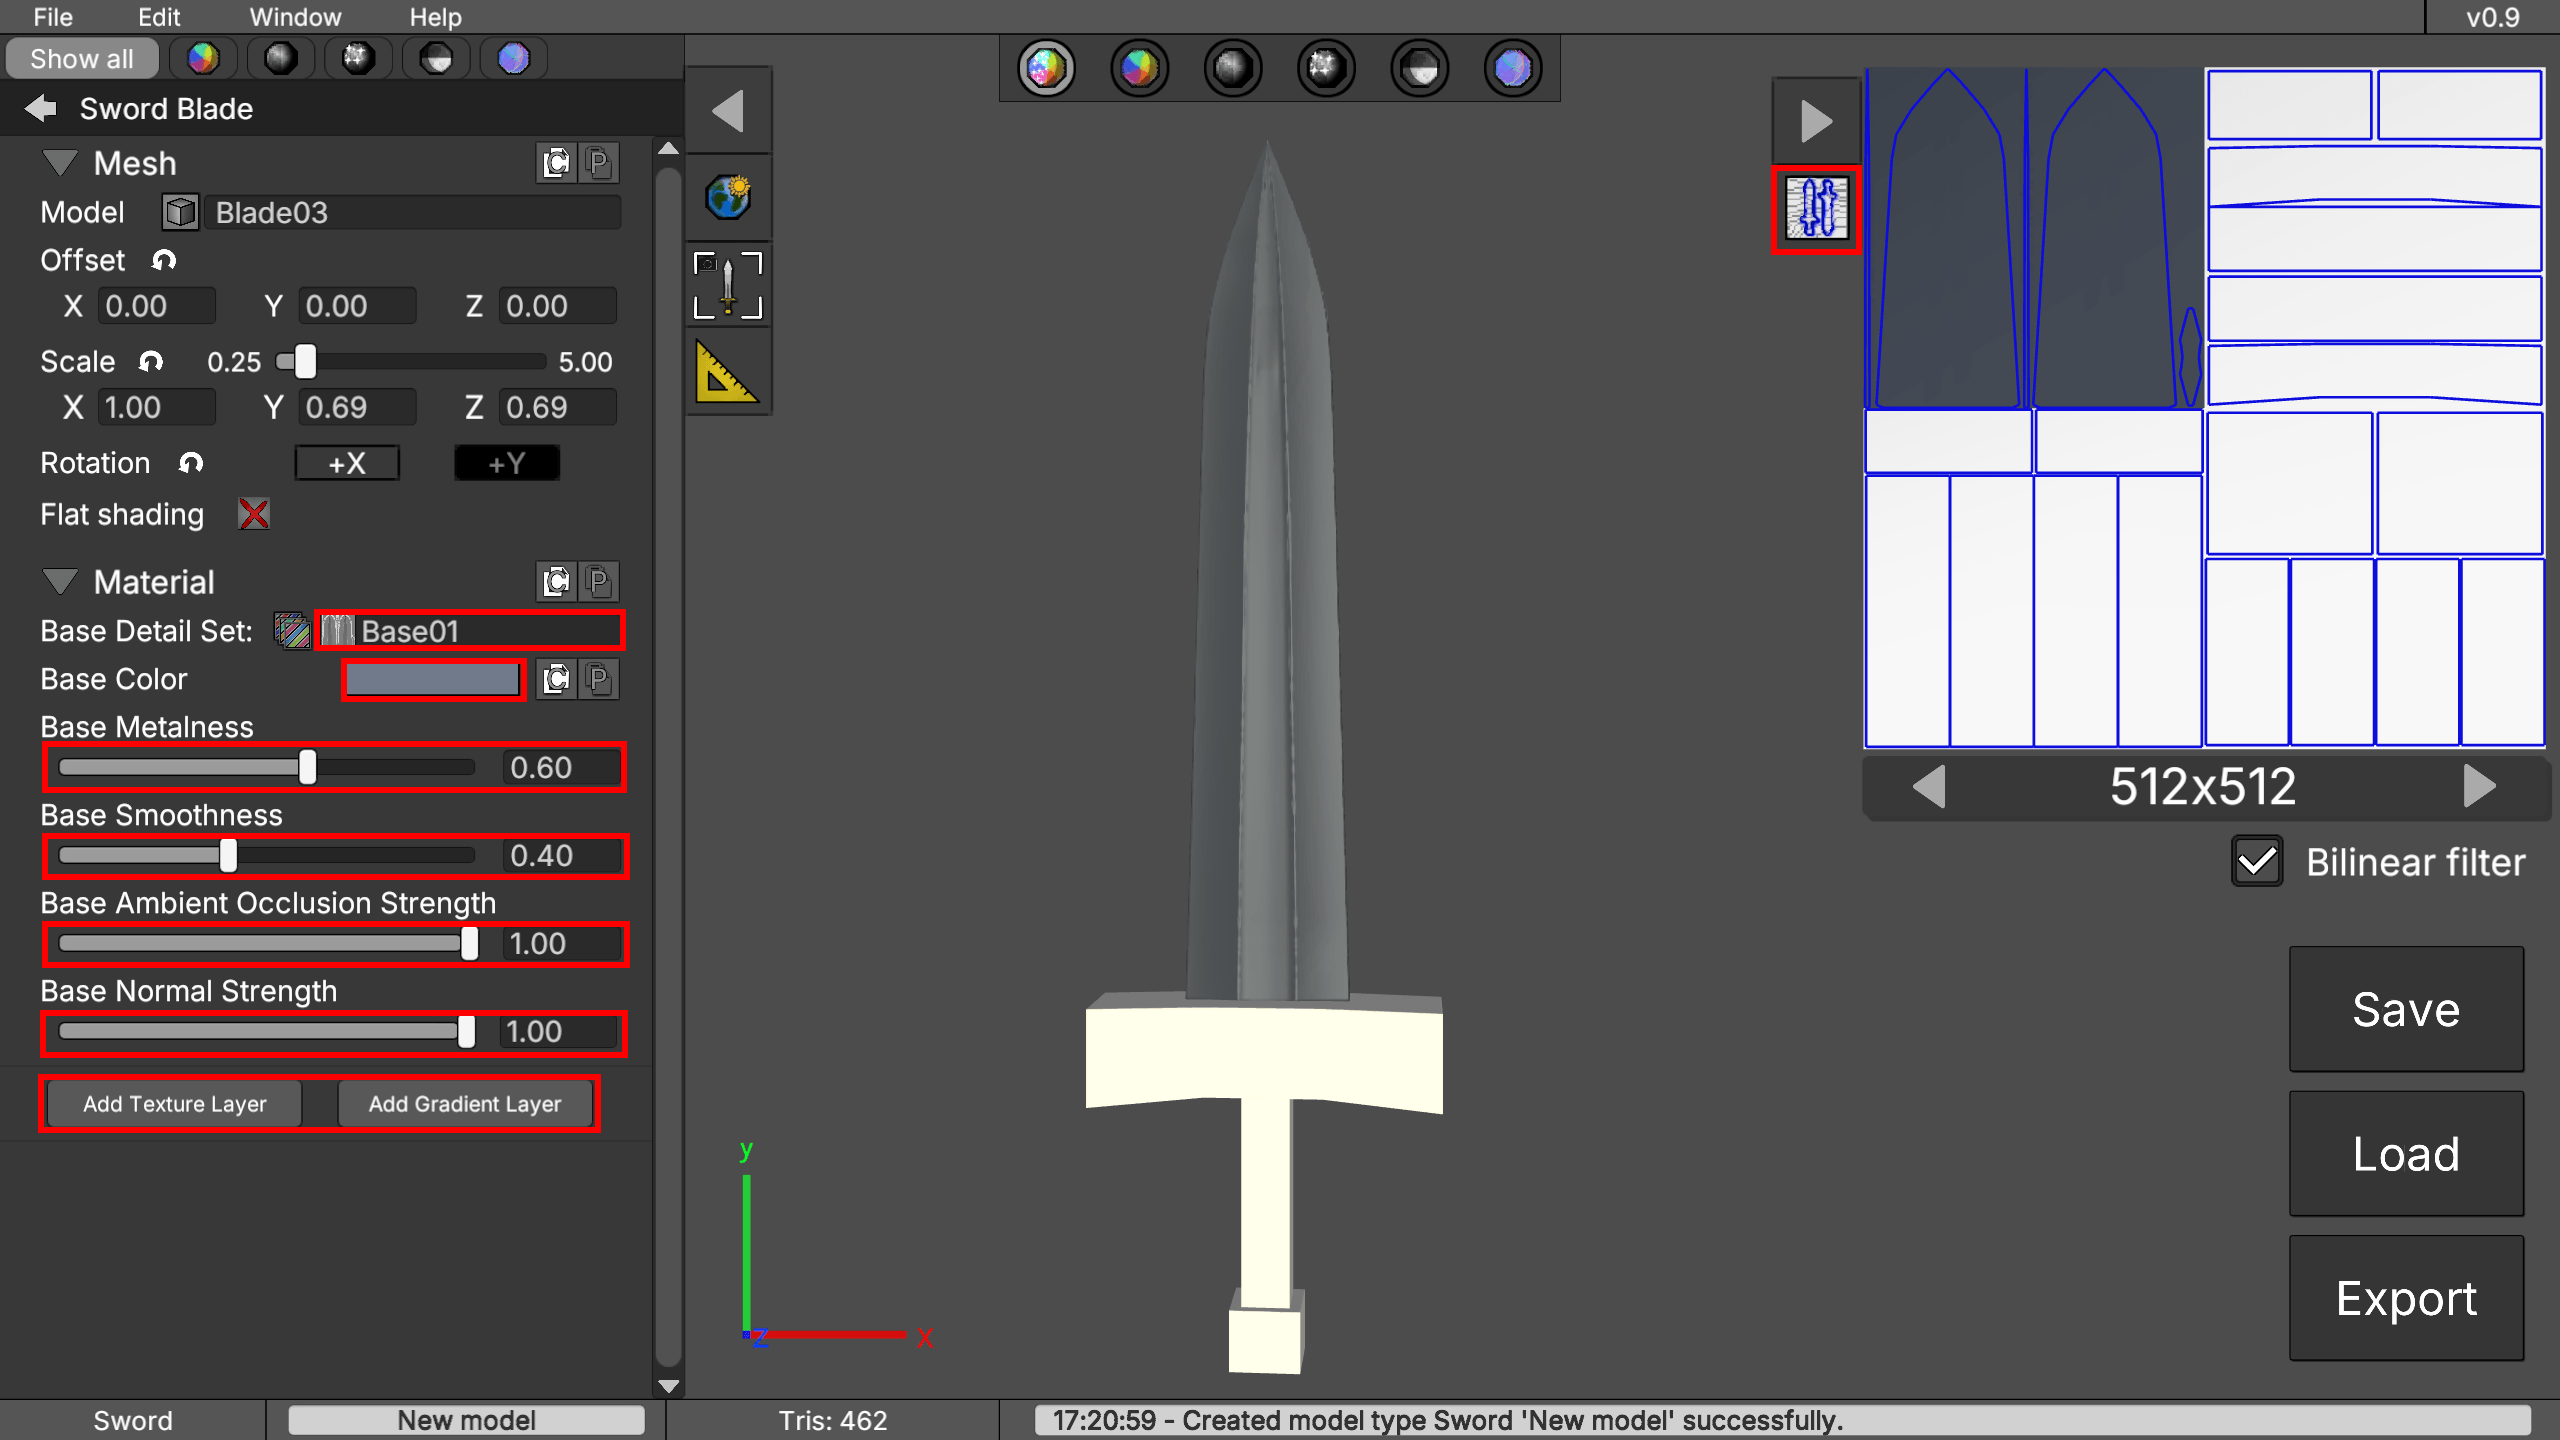Open the Window menu
The height and width of the screenshot is (1440, 2560).
click(x=295, y=17)
